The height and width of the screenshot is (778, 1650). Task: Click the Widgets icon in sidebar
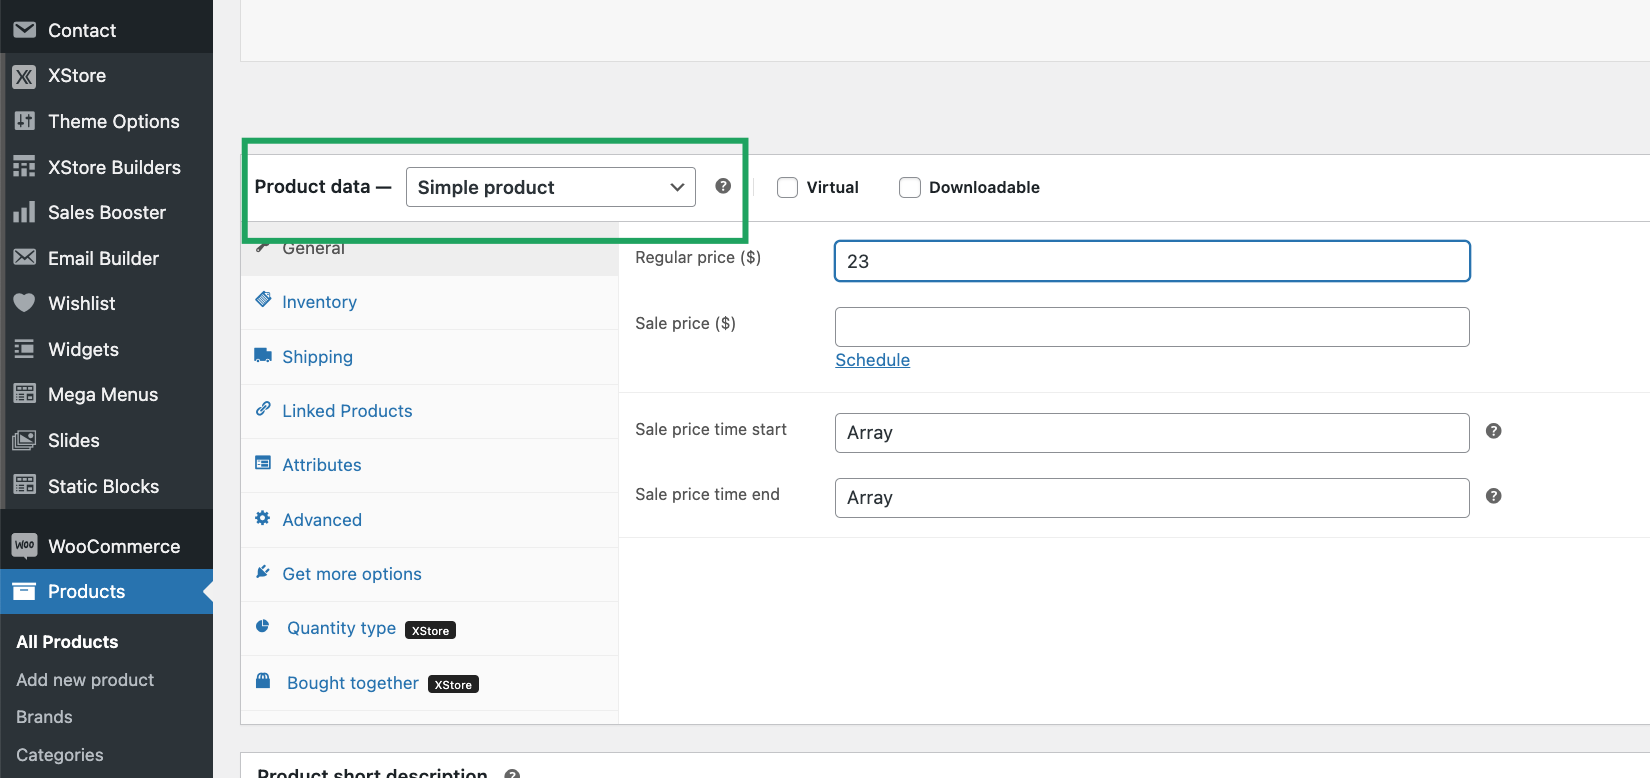click(x=25, y=349)
